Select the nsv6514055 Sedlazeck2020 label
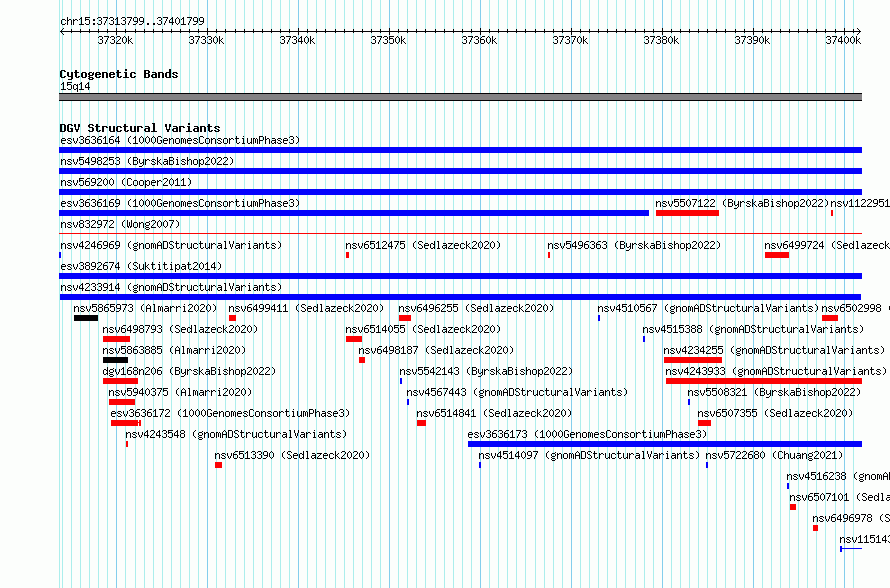 click(x=423, y=329)
